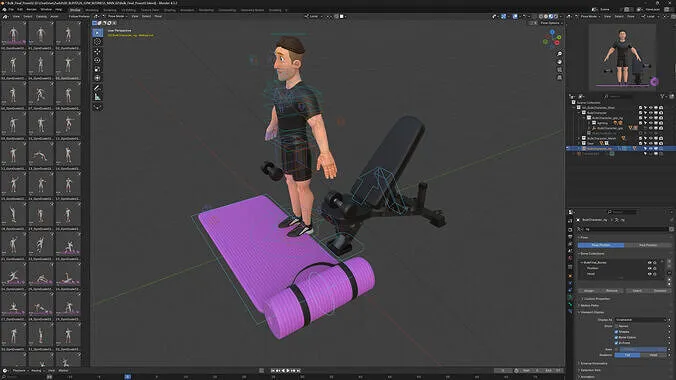Select the Select Box tool in viewport toolbar

click(x=97, y=33)
